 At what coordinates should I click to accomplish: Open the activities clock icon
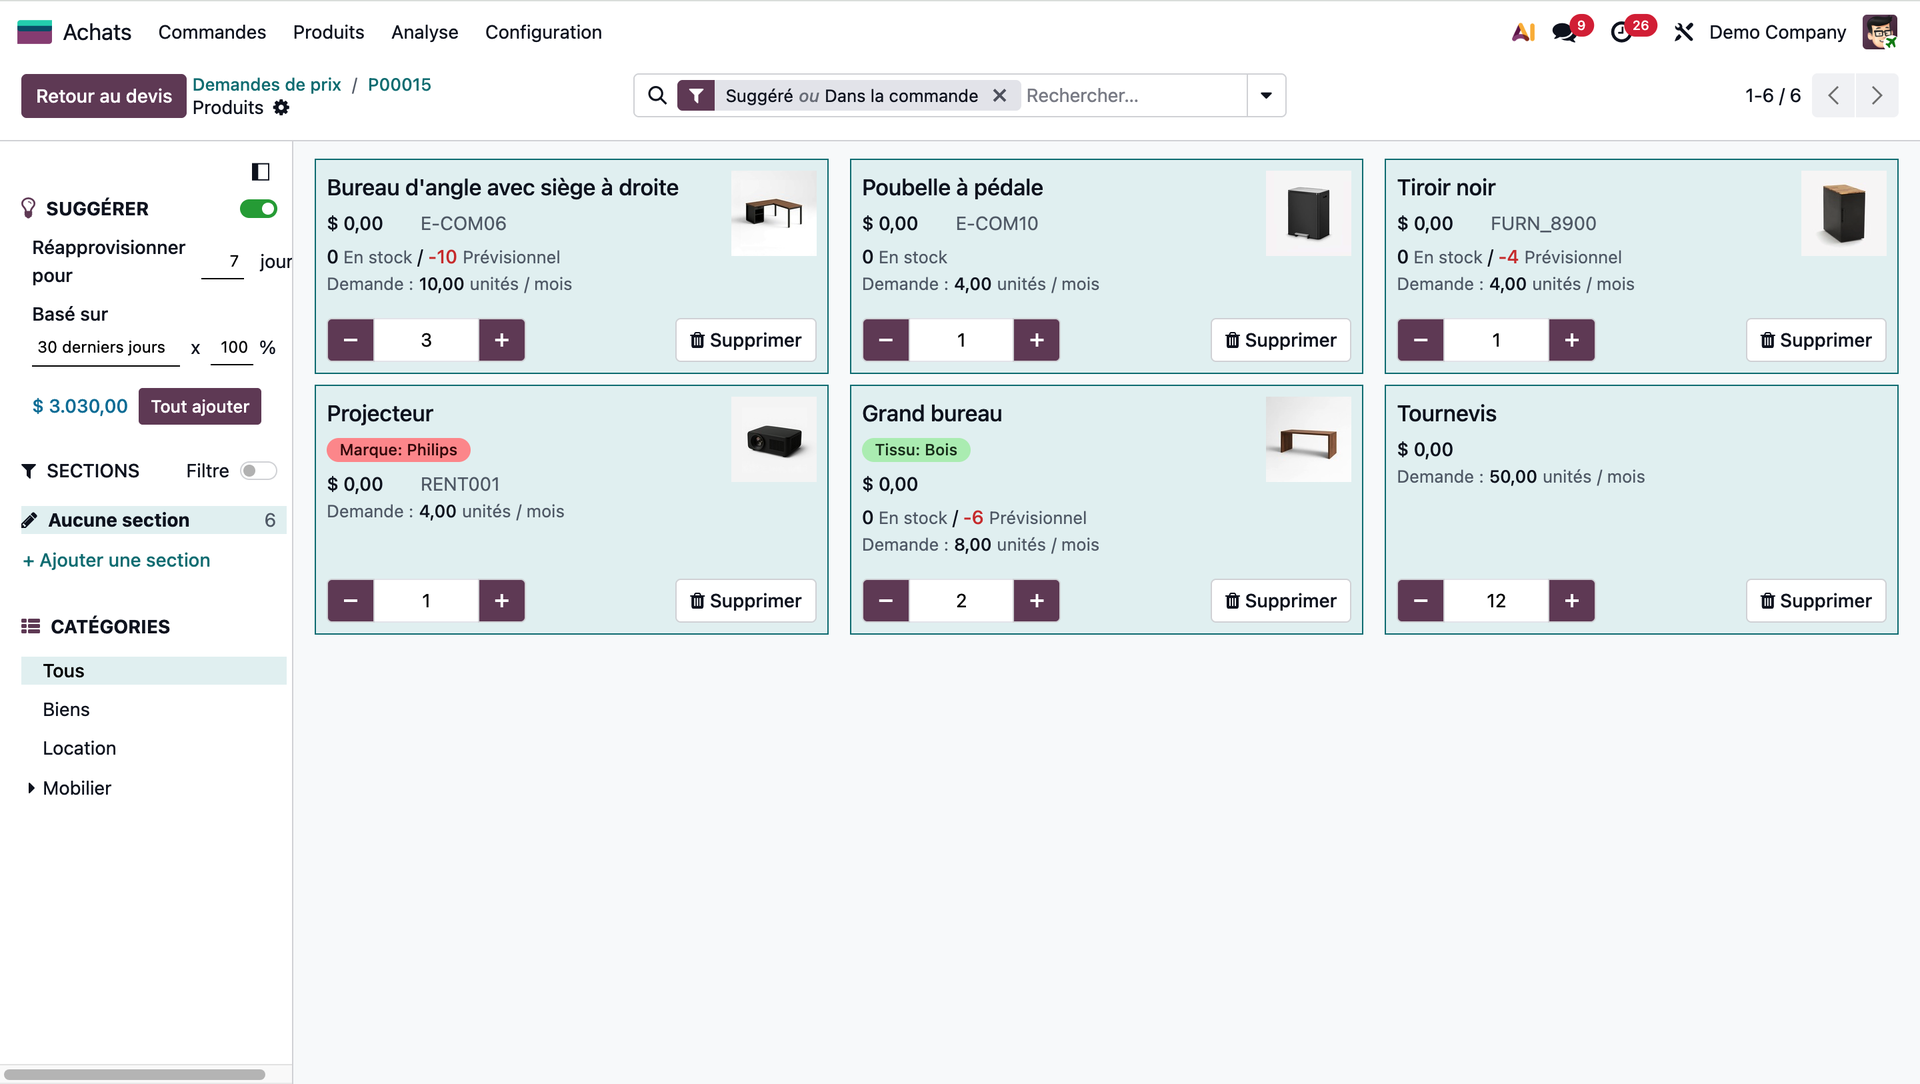[x=1621, y=32]
